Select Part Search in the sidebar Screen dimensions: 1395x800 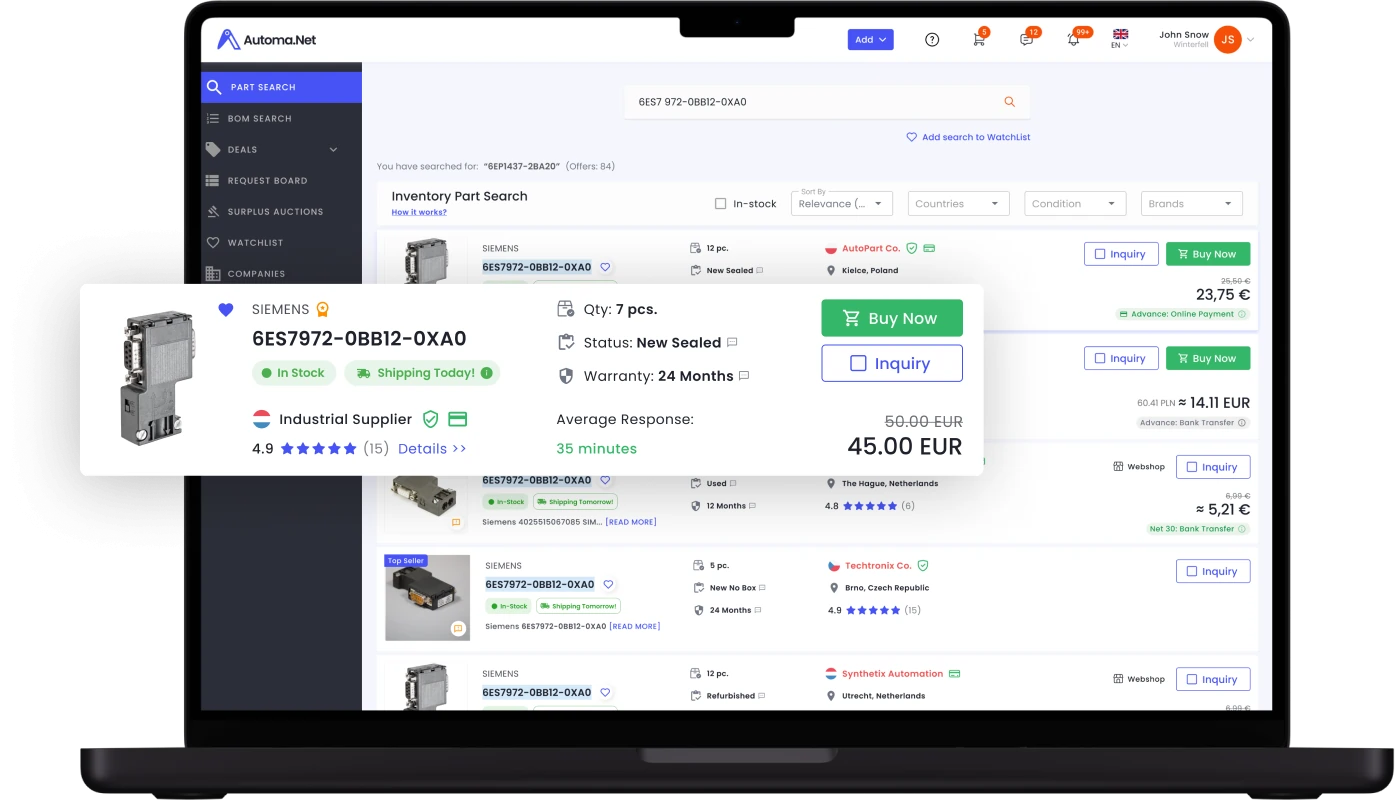coord(281,87)
